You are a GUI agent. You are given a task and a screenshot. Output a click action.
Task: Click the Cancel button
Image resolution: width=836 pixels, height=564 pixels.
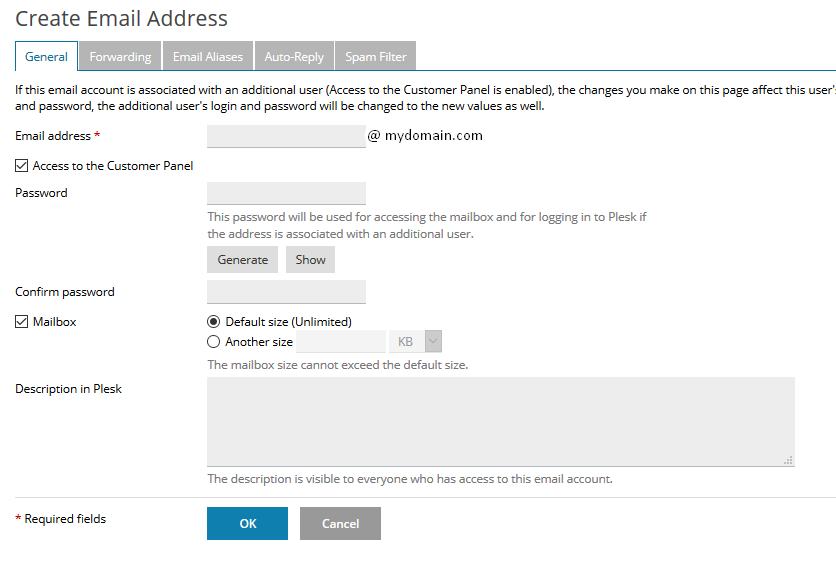coord(340,523)
